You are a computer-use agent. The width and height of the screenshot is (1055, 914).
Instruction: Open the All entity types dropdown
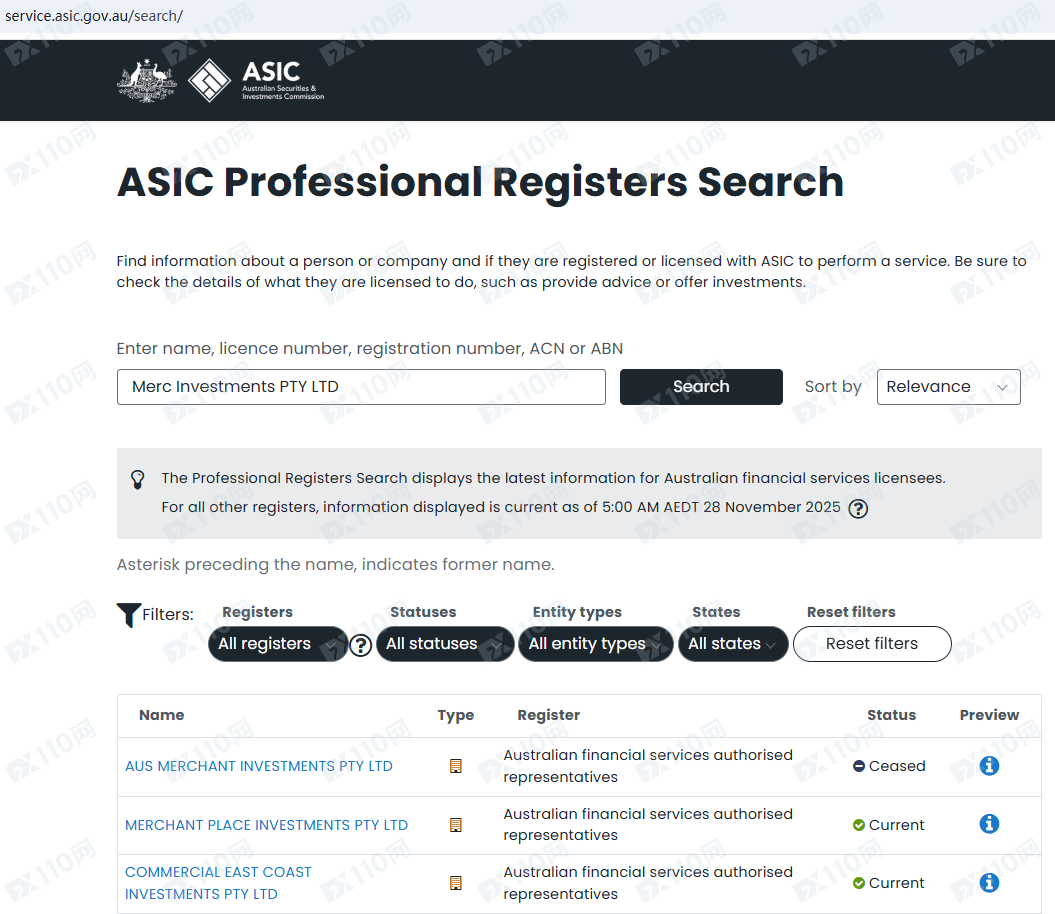point(595,644)
